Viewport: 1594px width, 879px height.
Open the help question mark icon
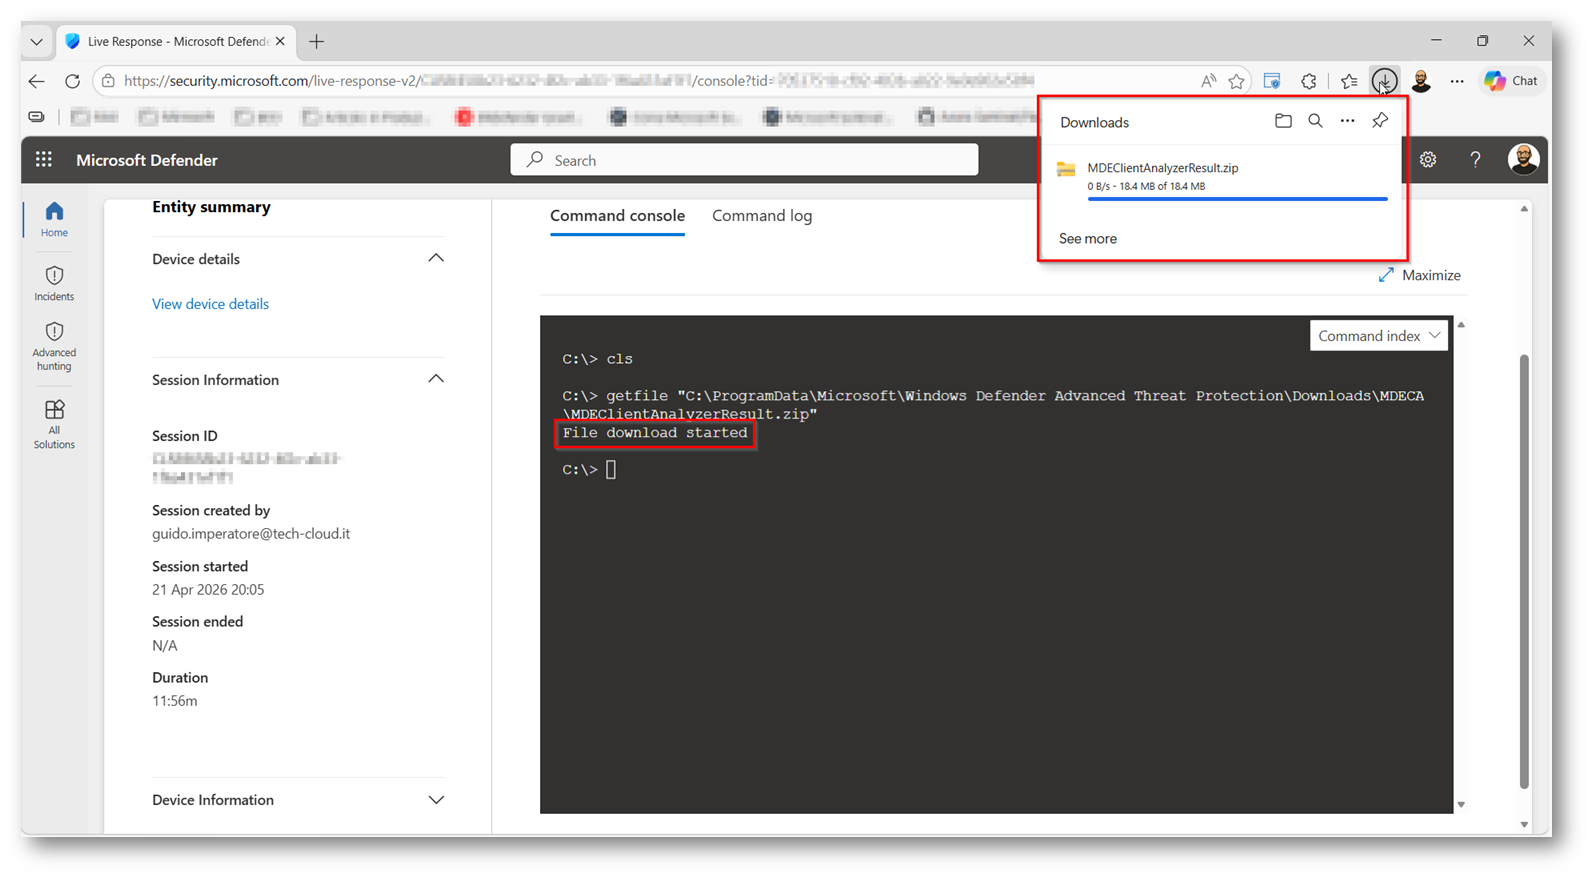pyautogui.click(x=1475, y=160)
